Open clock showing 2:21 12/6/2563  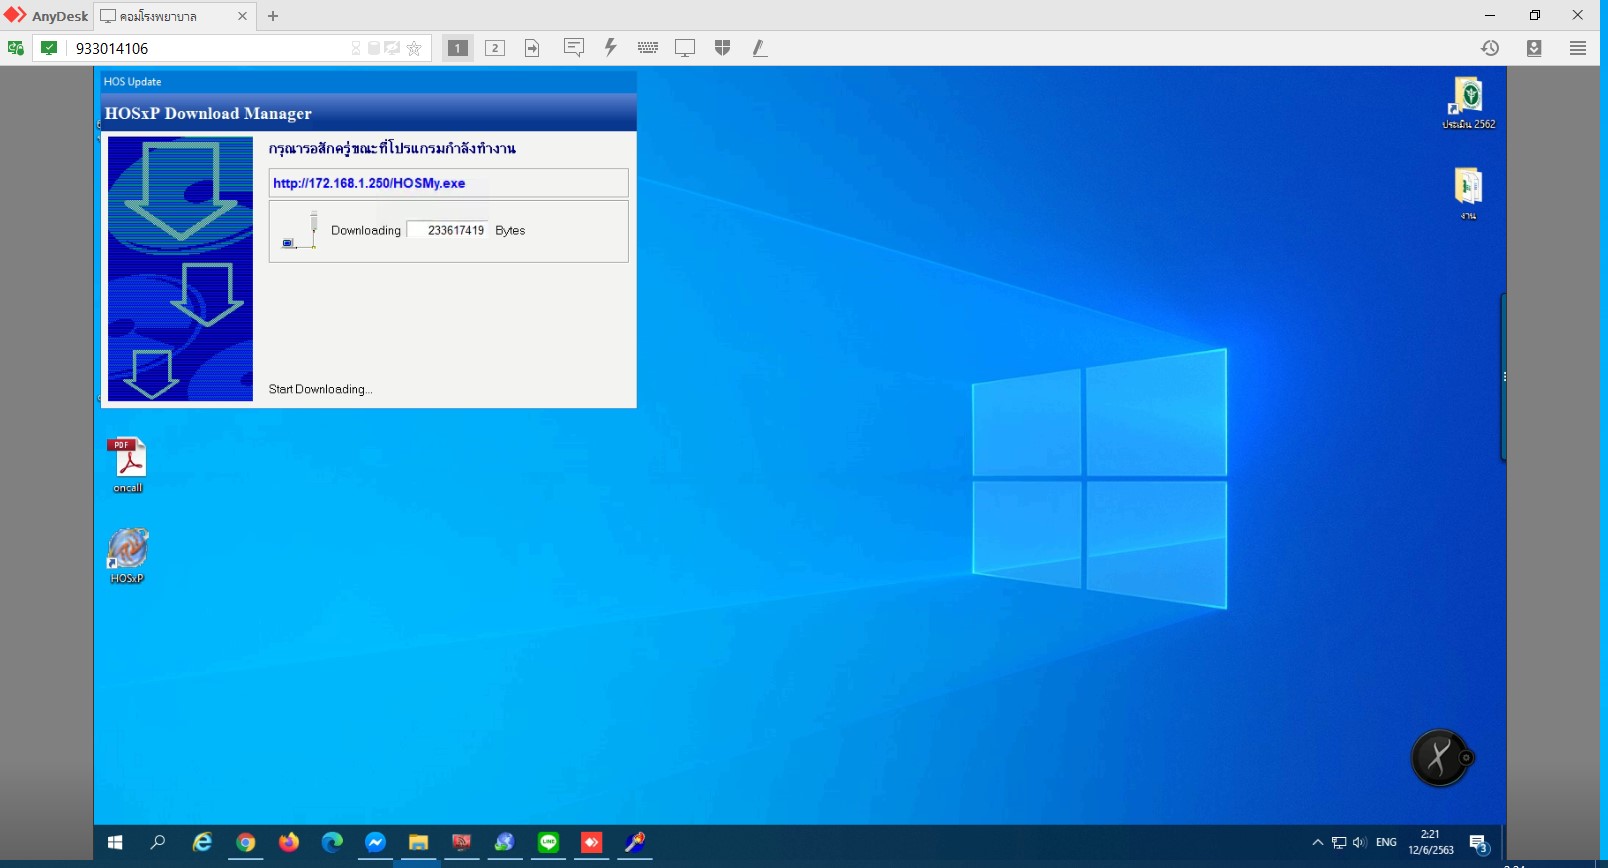(1431, 842)
